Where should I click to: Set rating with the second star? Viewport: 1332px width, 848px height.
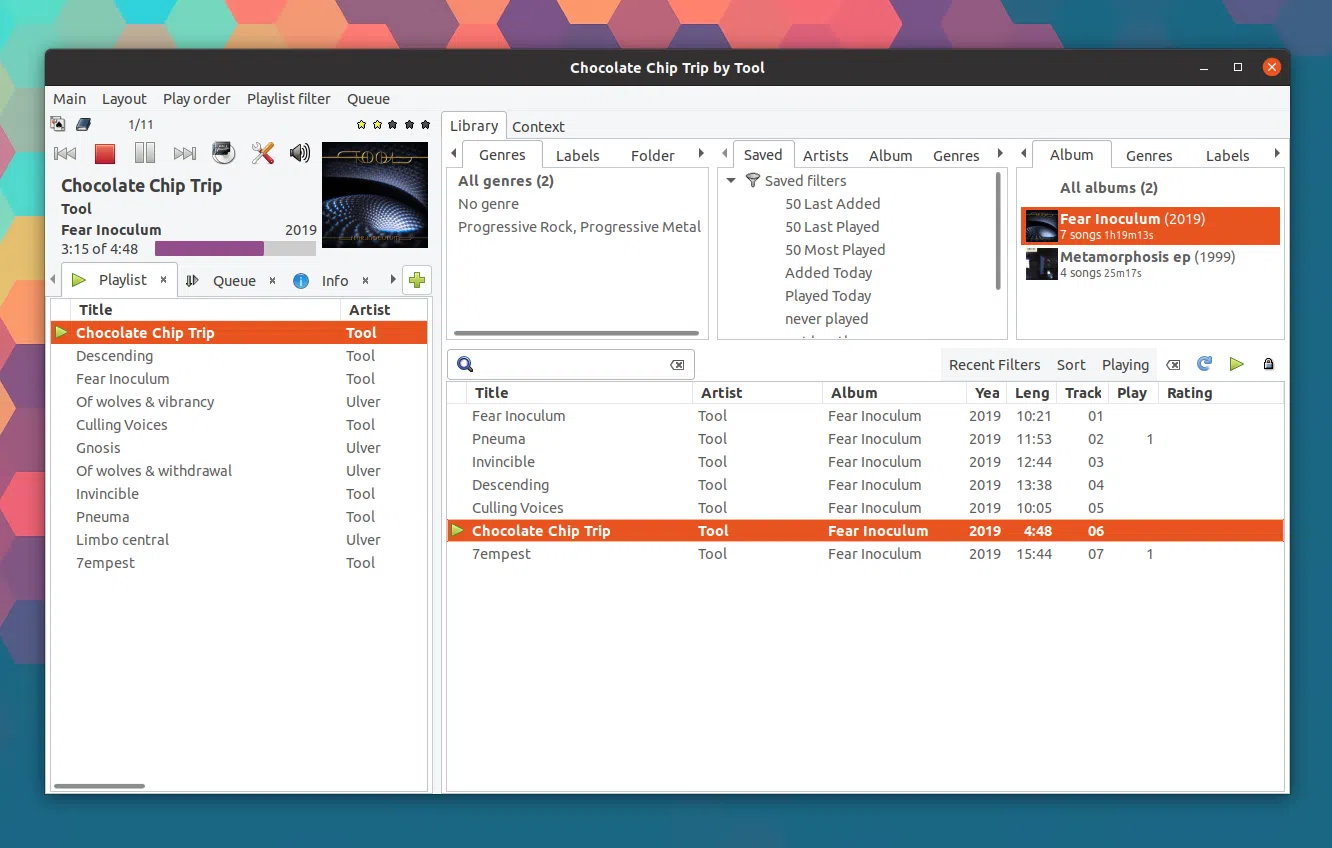pyautogui.click(x=377, y=125)
